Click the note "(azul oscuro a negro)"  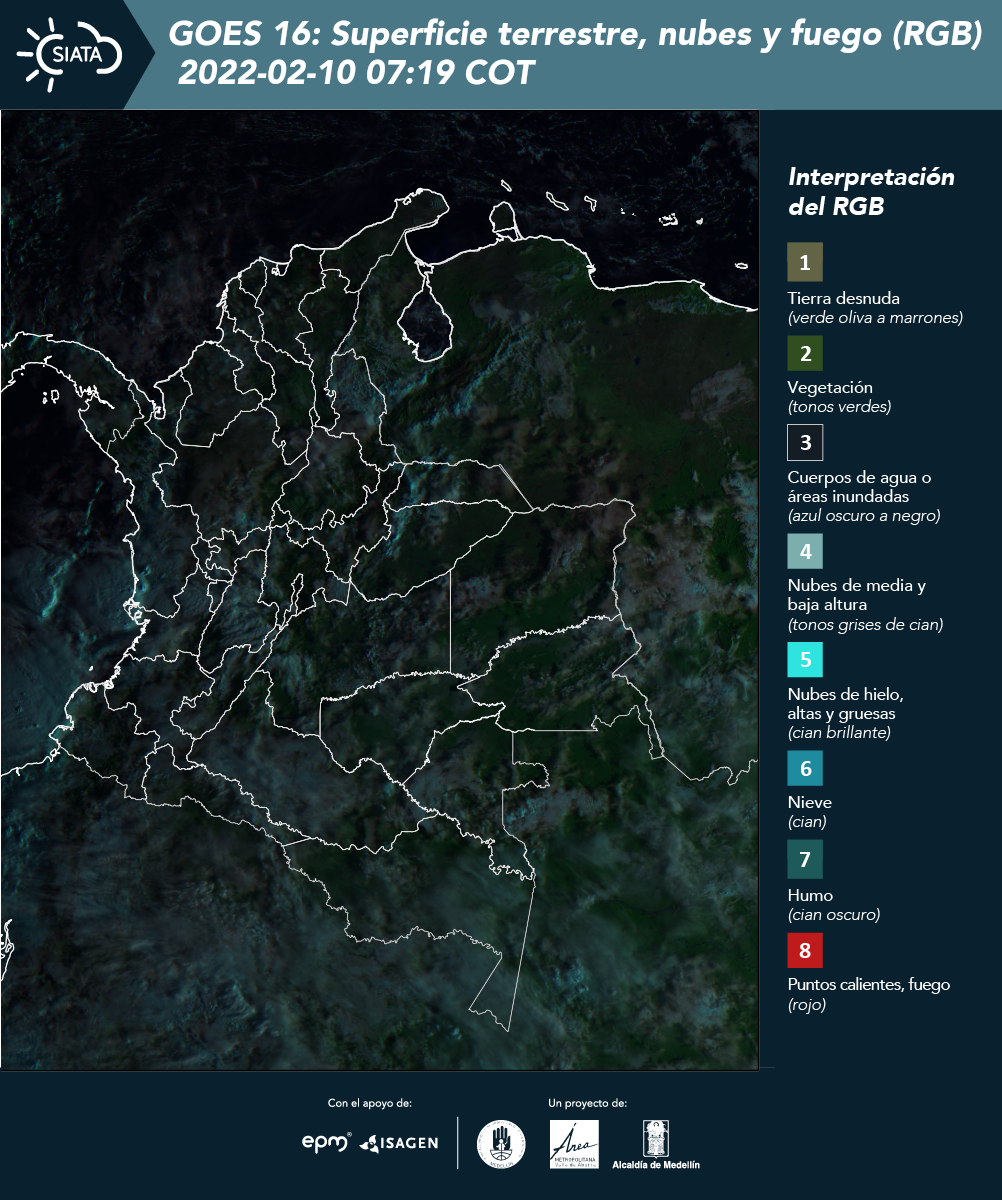(x=864, y=516)
